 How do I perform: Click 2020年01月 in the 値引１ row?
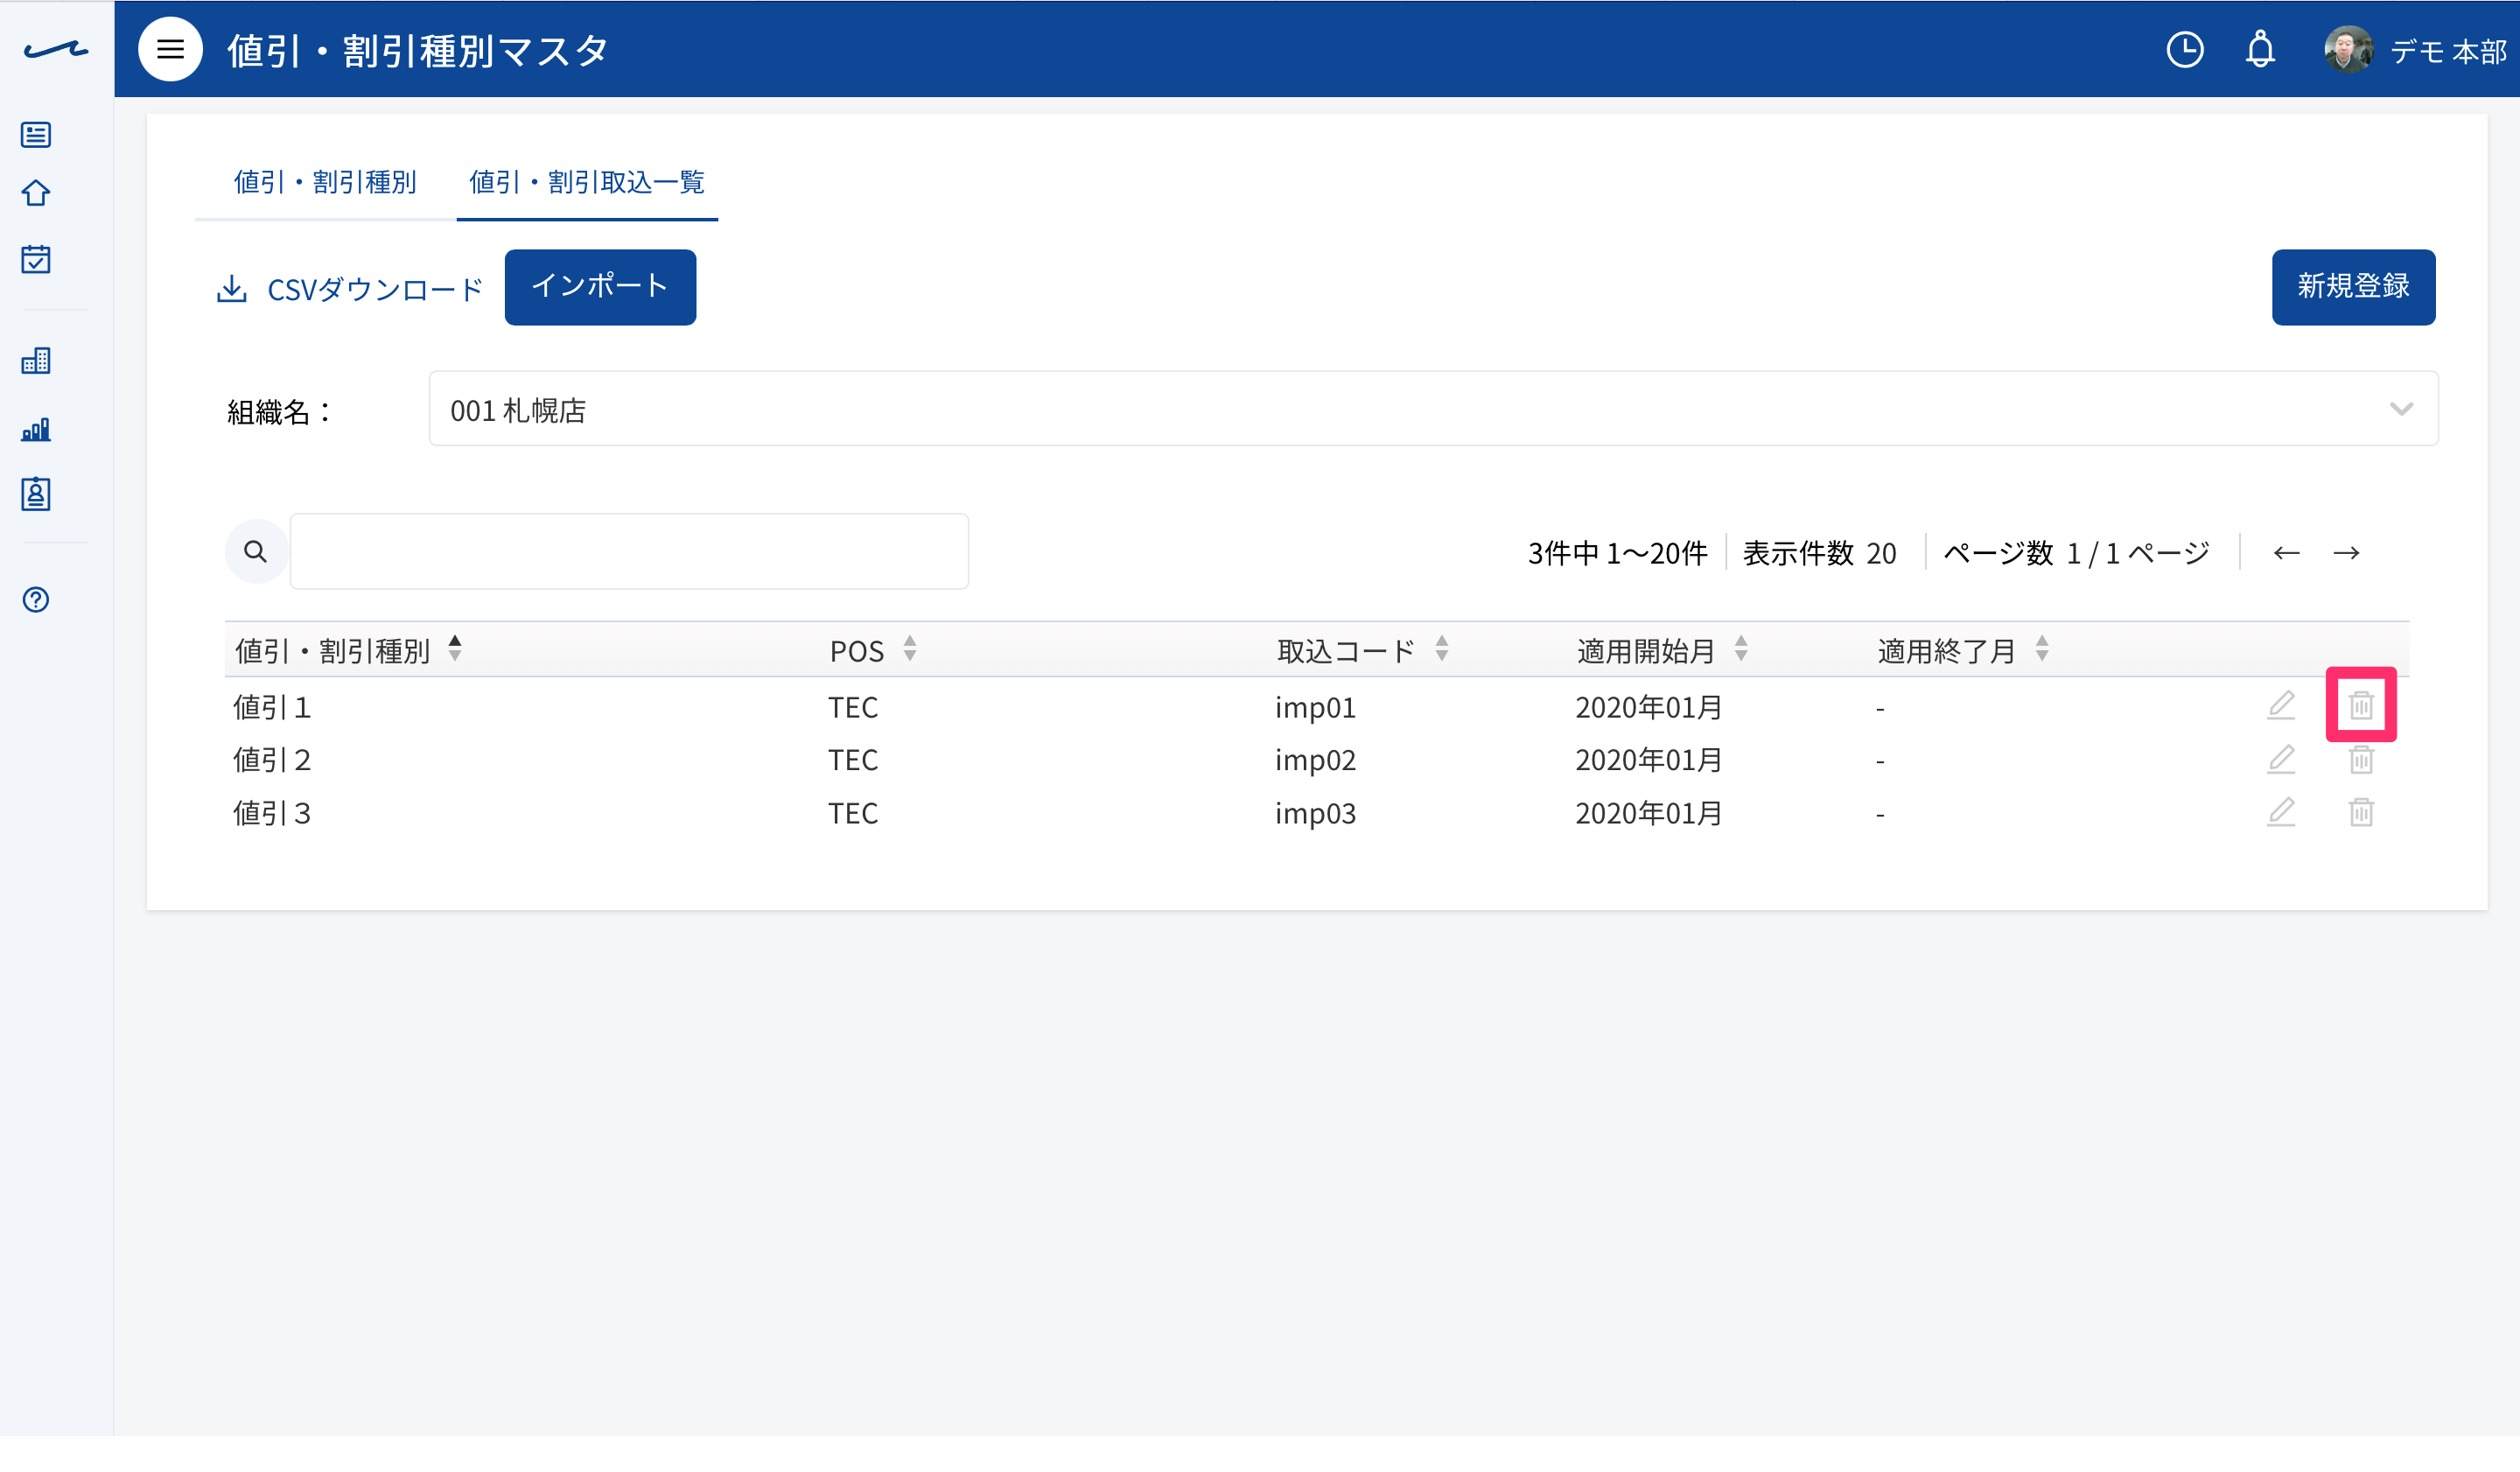coord(1648,707)
